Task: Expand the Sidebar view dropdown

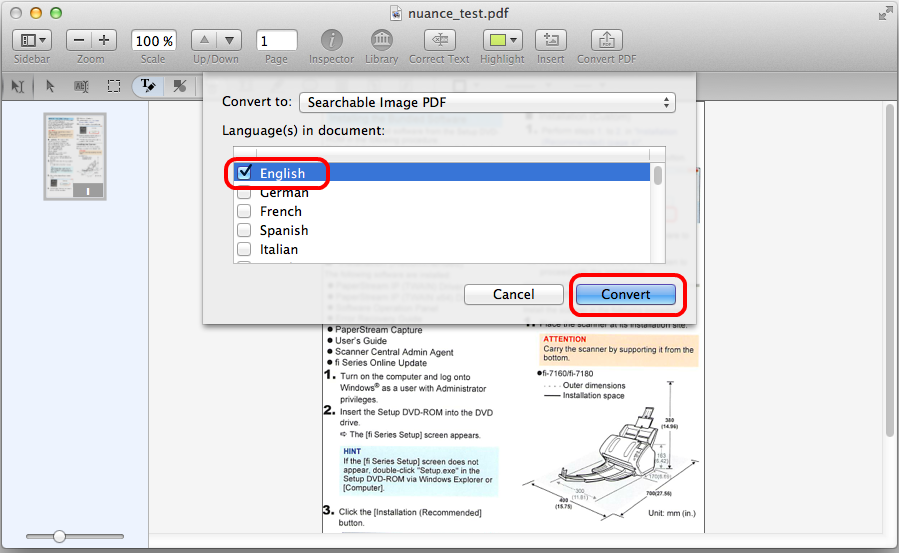Action: [33, 41]
